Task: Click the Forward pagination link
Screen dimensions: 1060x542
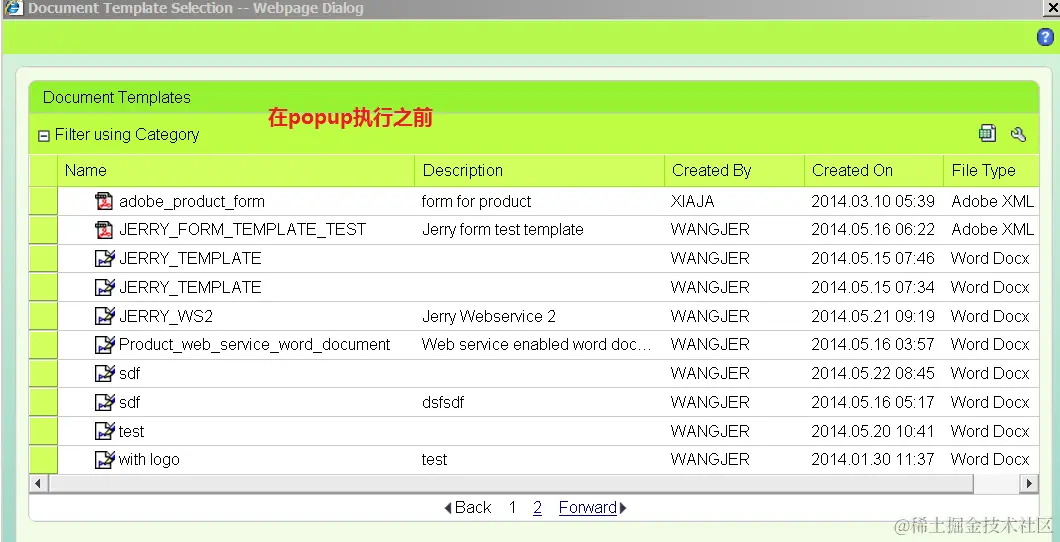Action: click(587, 508)
